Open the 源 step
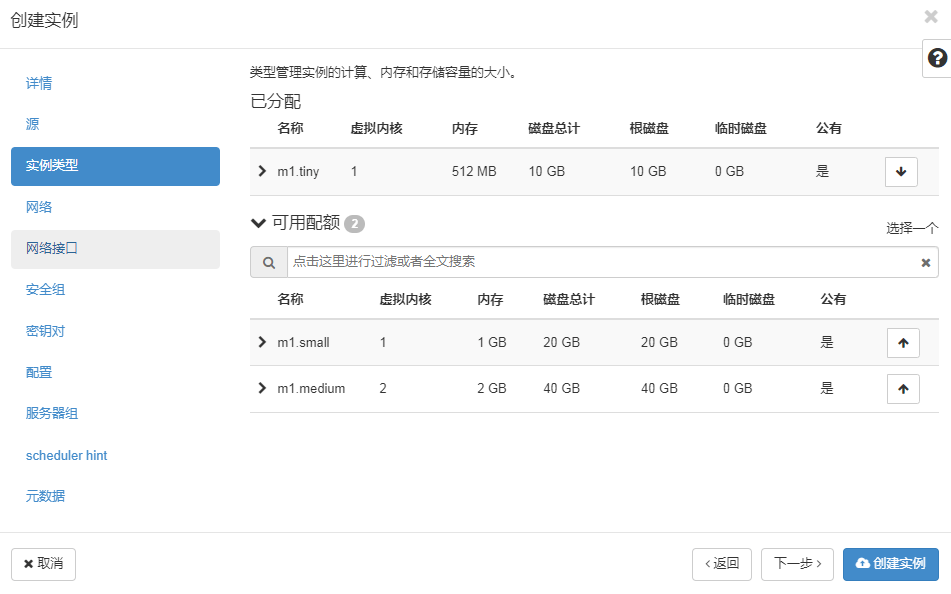The width and height of the screenshot is (951, 594). pos(32,124)
